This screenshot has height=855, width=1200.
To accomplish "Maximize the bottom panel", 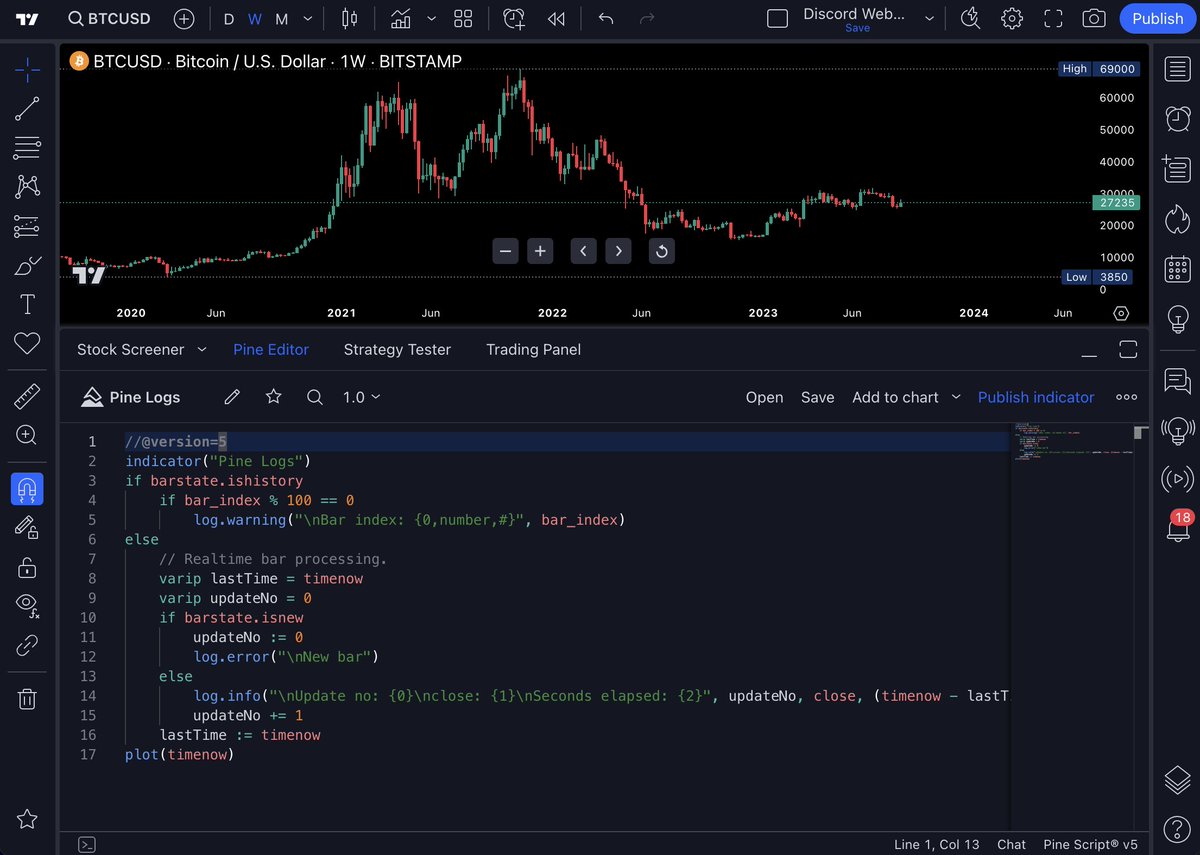I will (1129, 349).
